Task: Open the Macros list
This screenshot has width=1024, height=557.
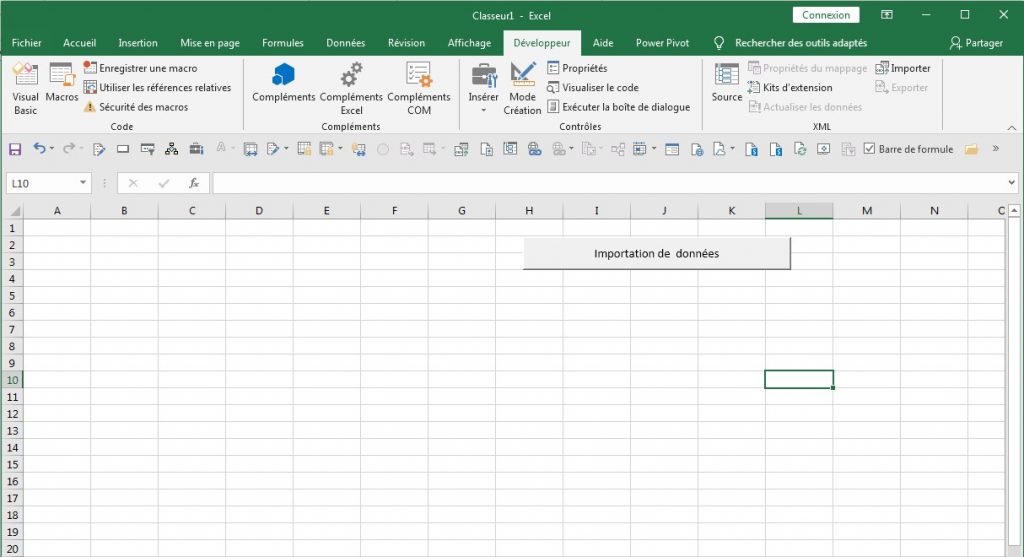Action: 61,82
